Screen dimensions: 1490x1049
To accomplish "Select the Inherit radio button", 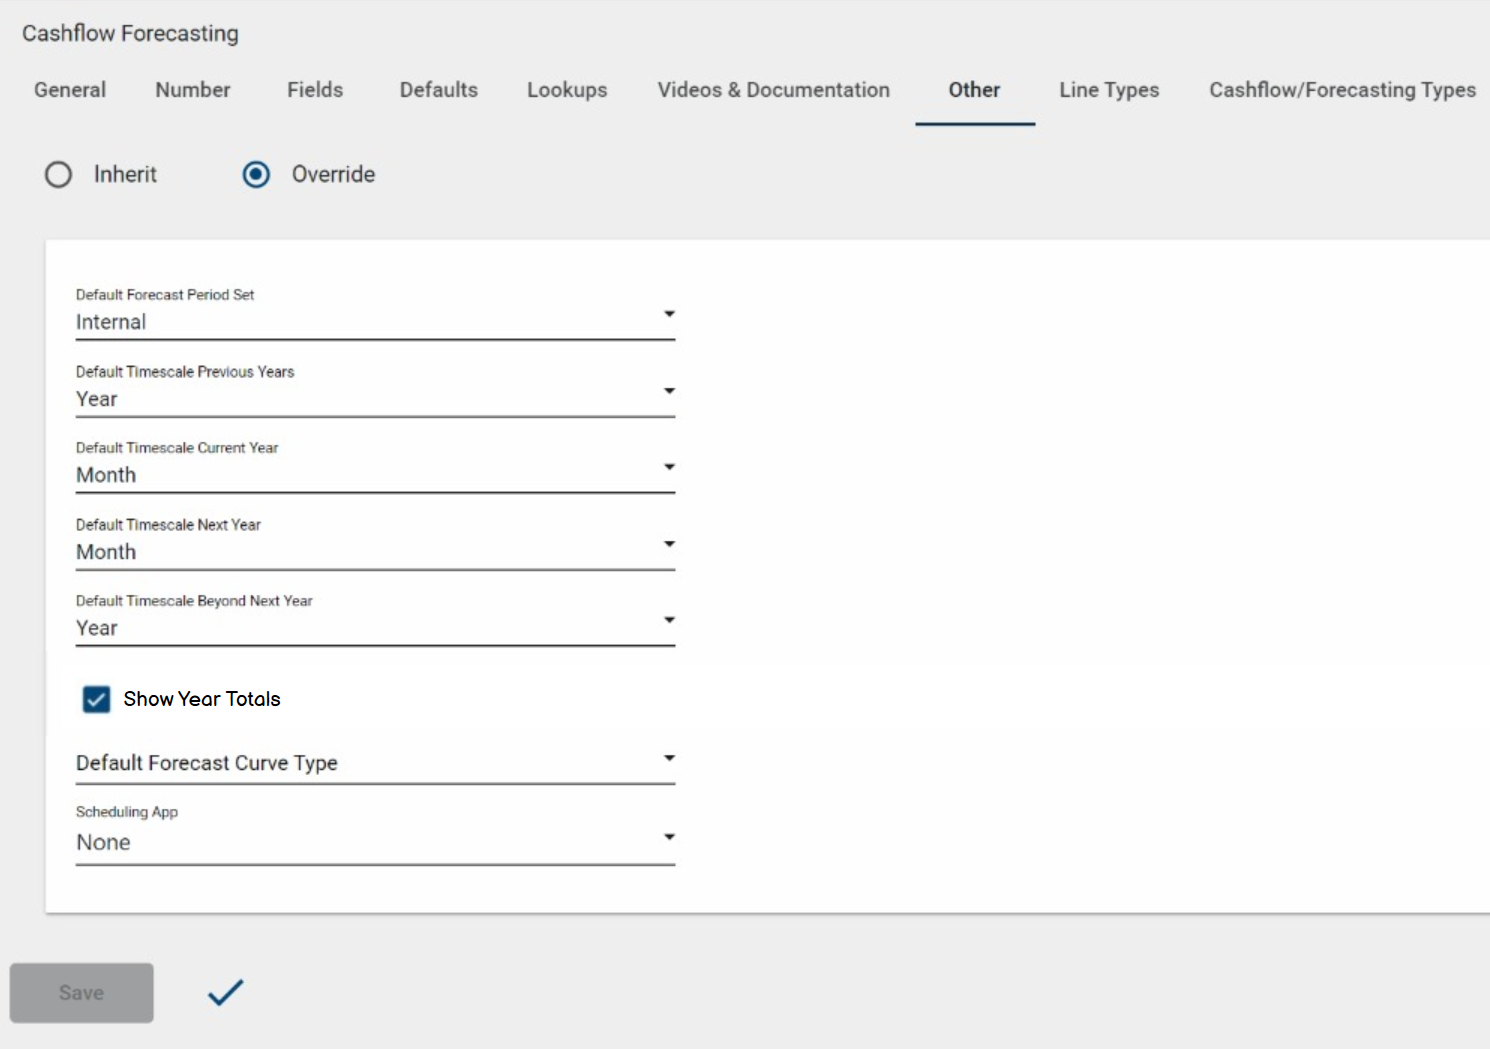I will tap(59, 175).
